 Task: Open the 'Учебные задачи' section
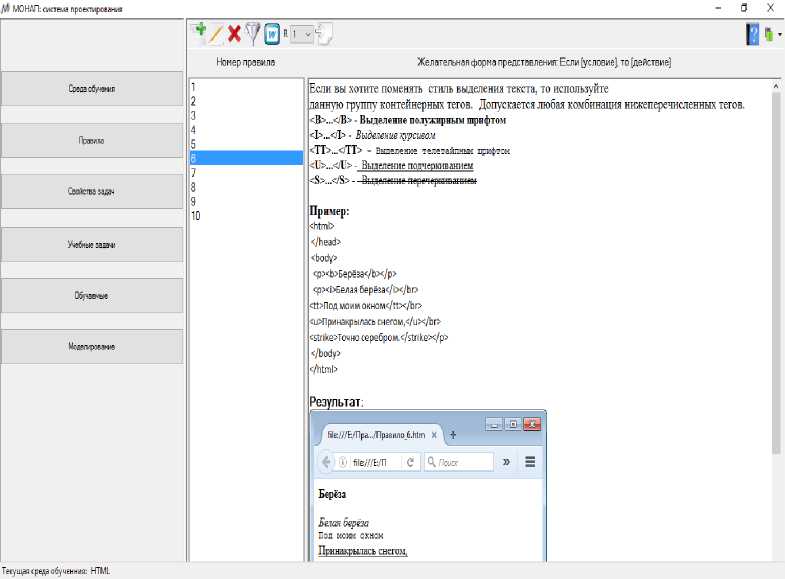[x=92, y=244]
